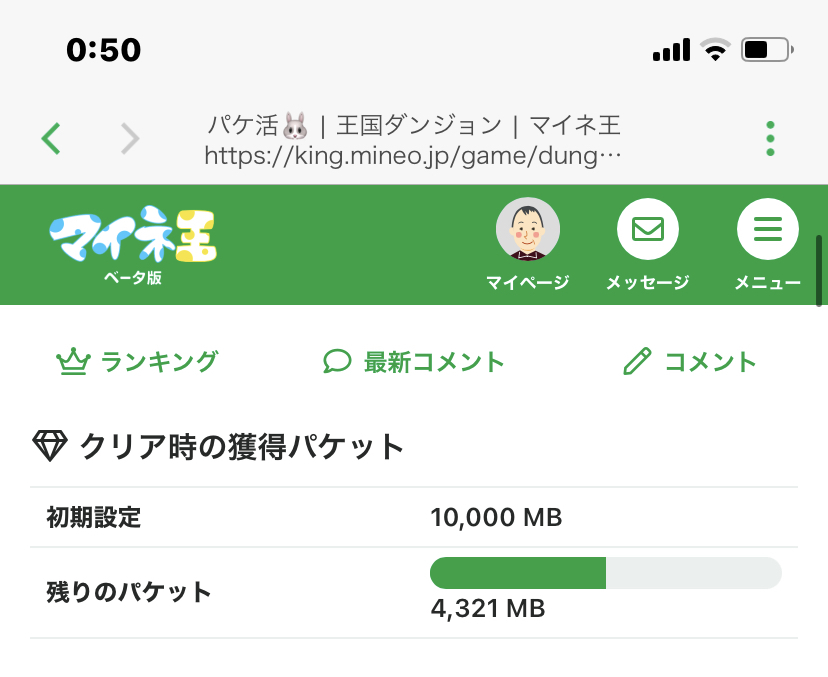The image size is (828, 677).
Task: Tap the crown ranking icon
Action: (72, 362)
